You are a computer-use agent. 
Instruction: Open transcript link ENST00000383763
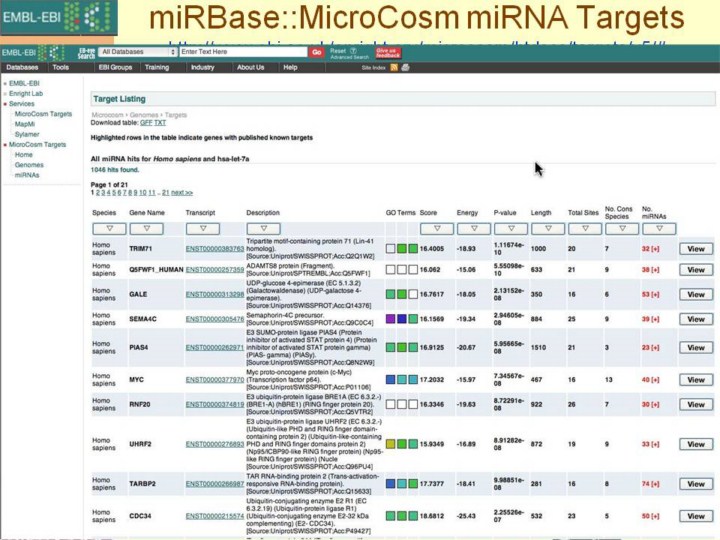pos(214,248)
